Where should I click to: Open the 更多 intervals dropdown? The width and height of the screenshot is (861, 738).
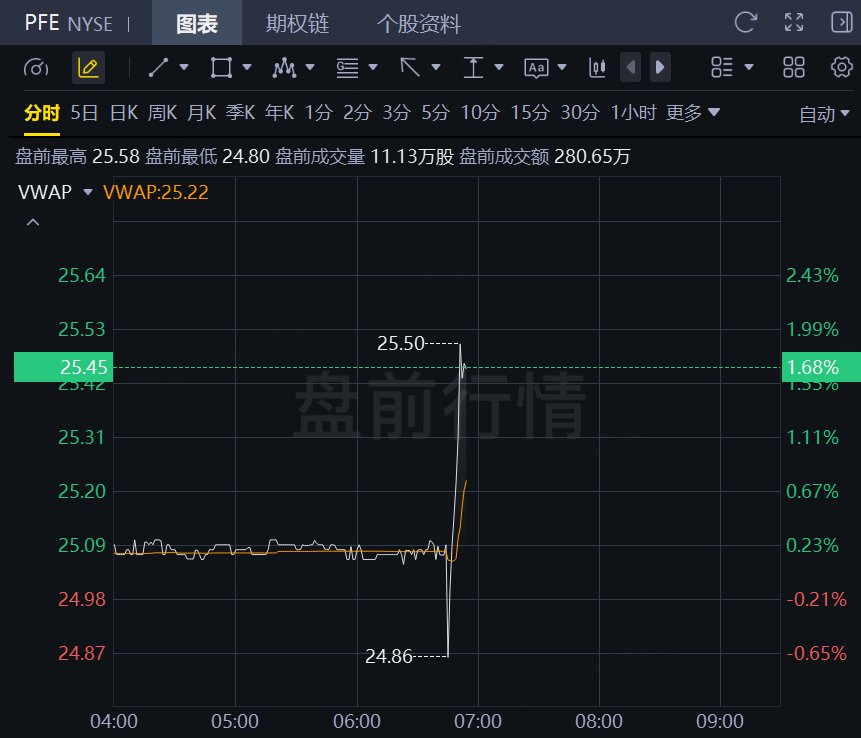(x=692, y=113)
